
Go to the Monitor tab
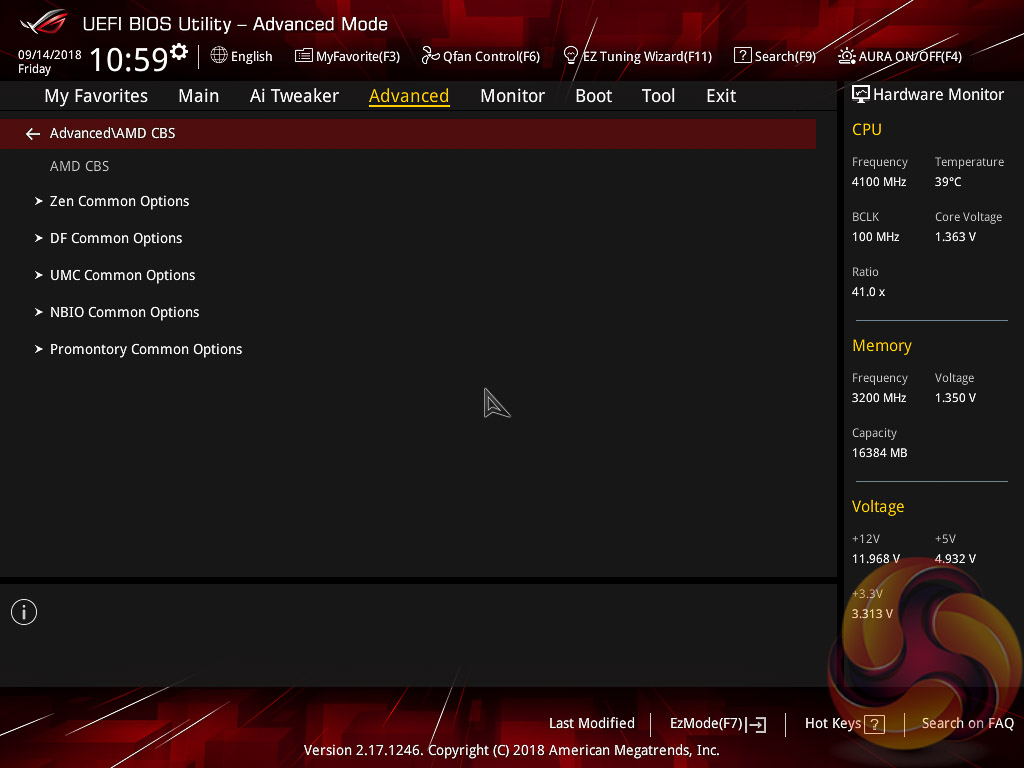[x=513, y=96]
